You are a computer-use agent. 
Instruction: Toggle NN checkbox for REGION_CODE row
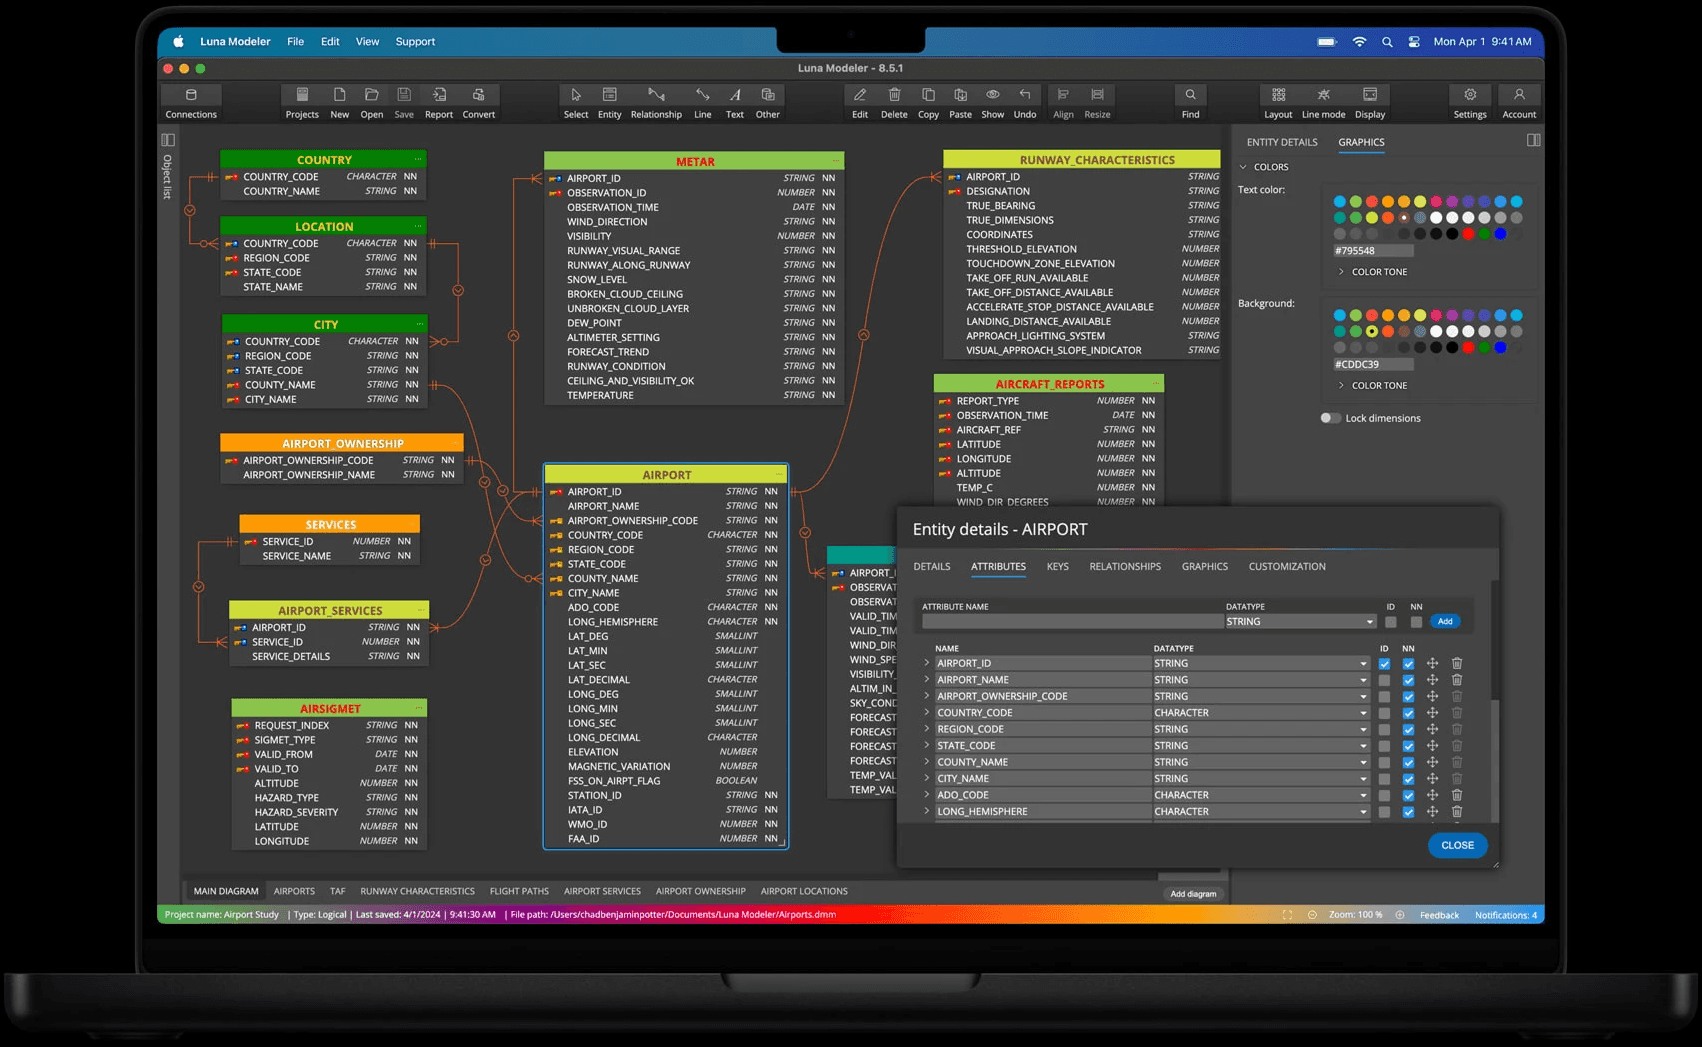1408,729
